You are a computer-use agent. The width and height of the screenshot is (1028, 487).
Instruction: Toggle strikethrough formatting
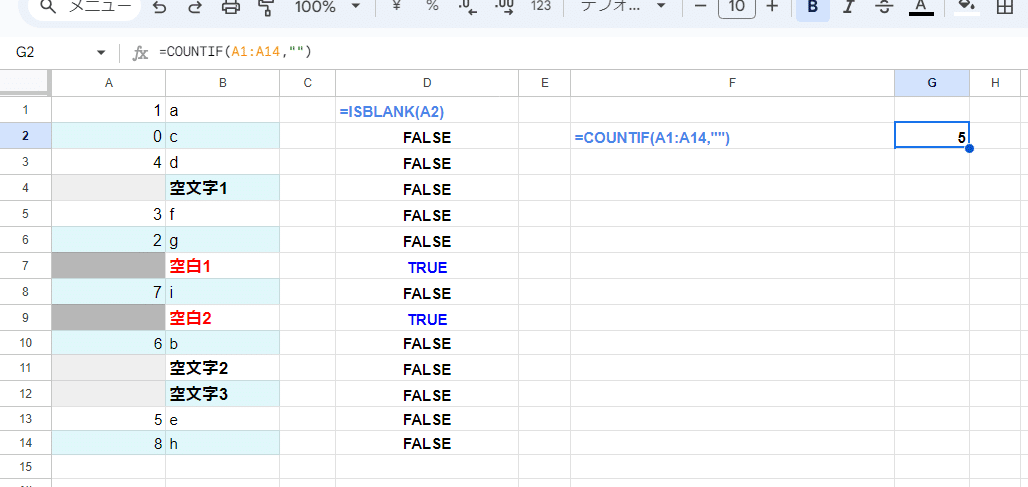(x=885, y=7)
